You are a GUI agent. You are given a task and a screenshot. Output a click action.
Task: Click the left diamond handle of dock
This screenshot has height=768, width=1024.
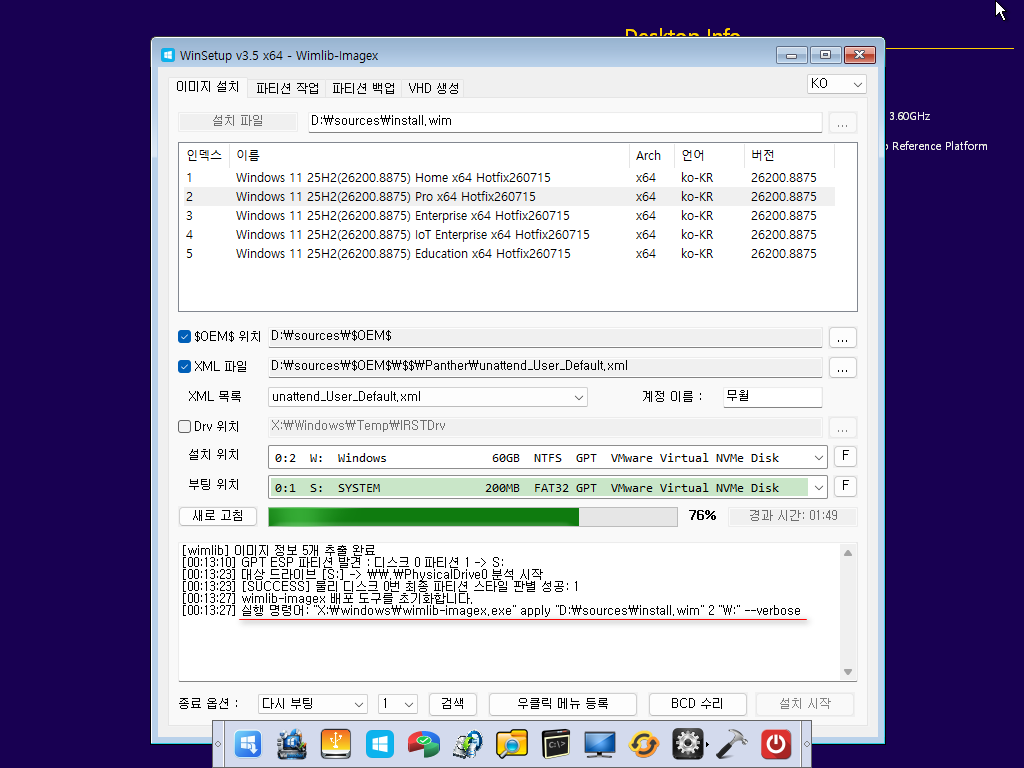218,744
